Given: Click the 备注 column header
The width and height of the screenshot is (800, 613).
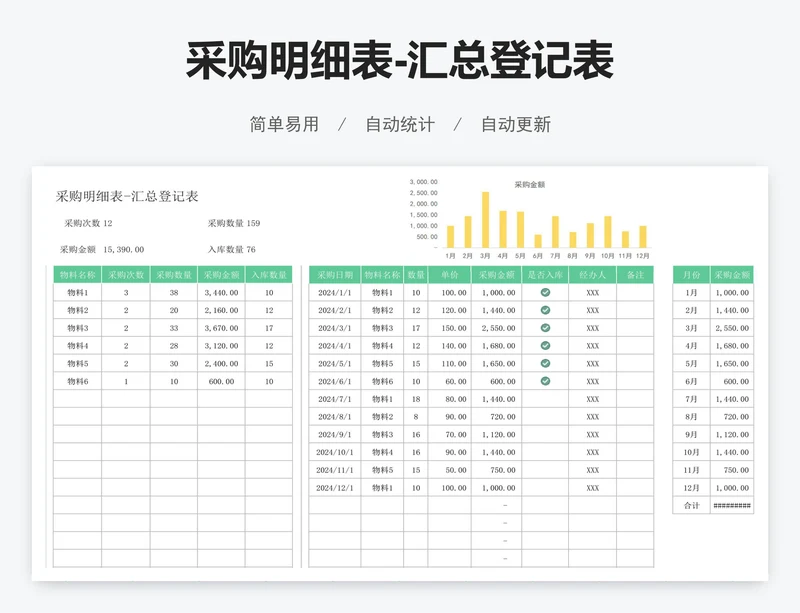Looking at the screenshot, I should tap(635, 275).
